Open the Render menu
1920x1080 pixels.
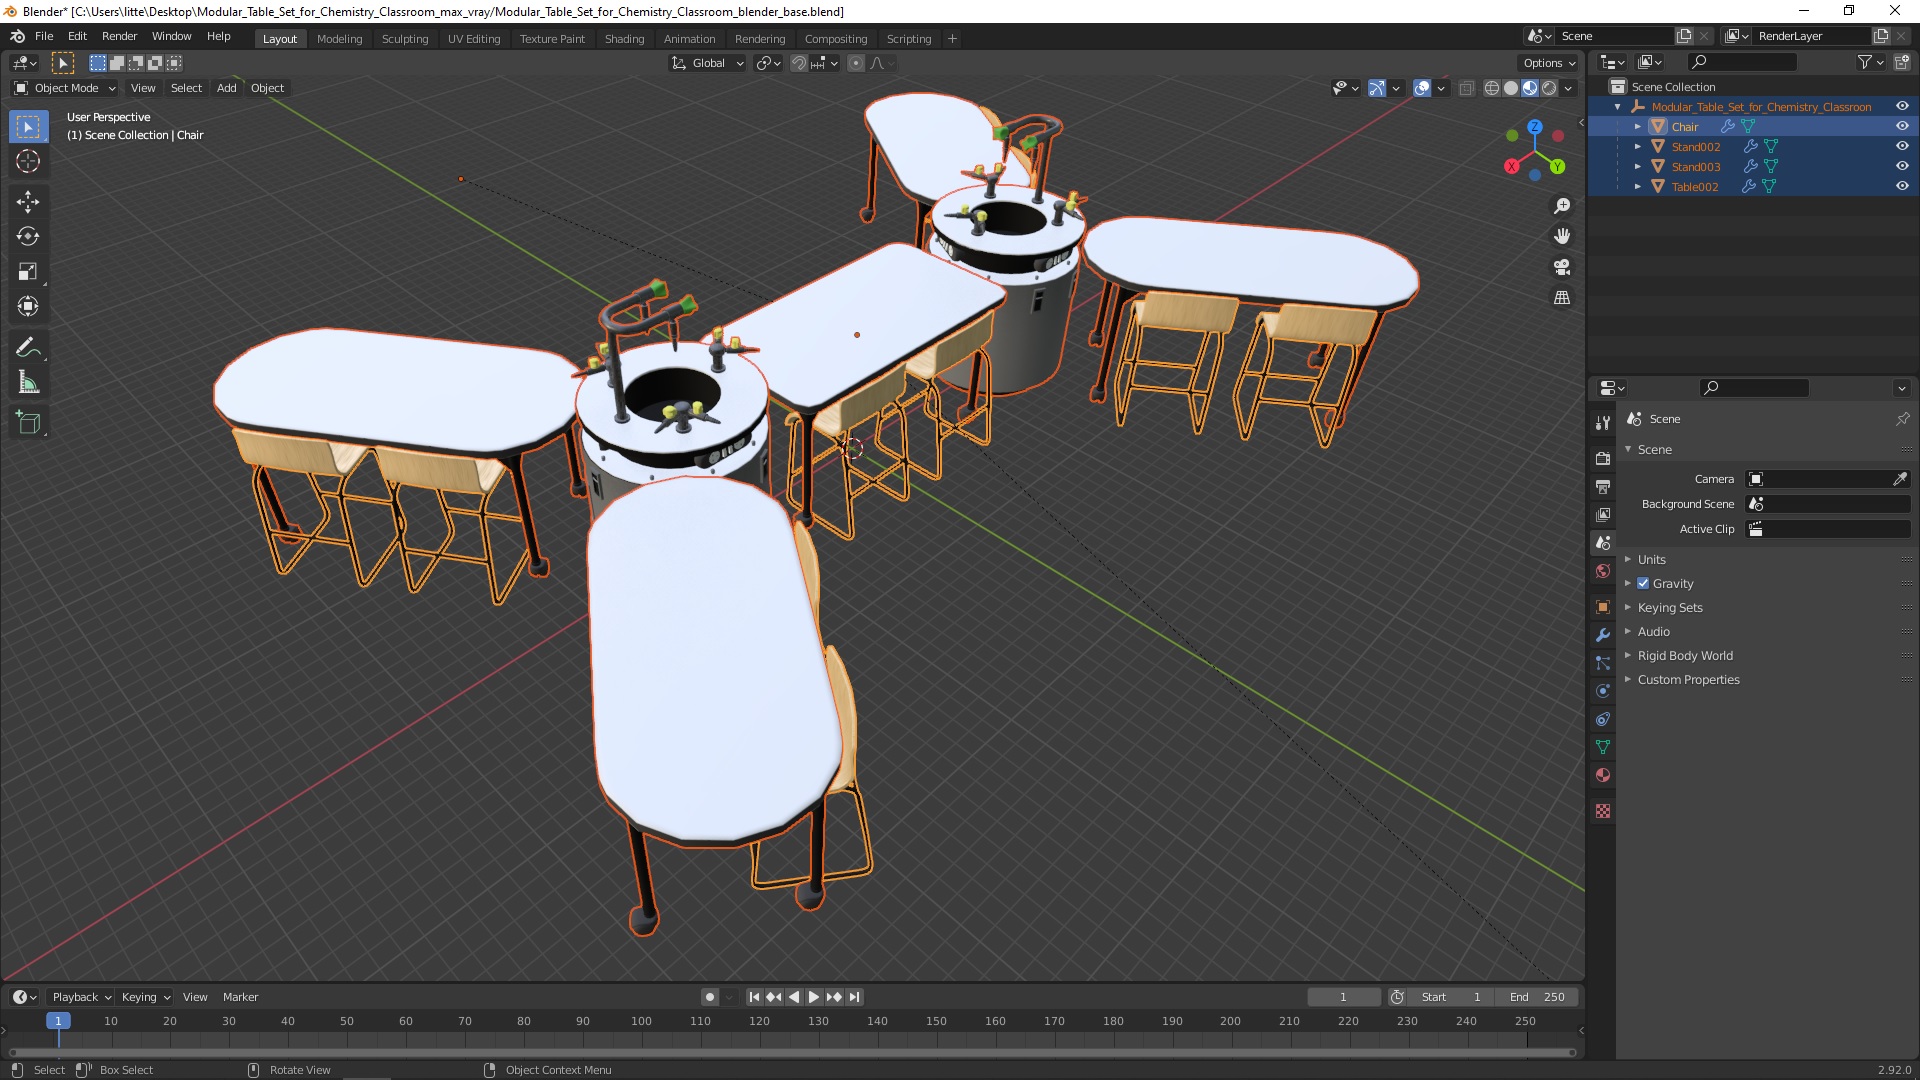(119, 36)
